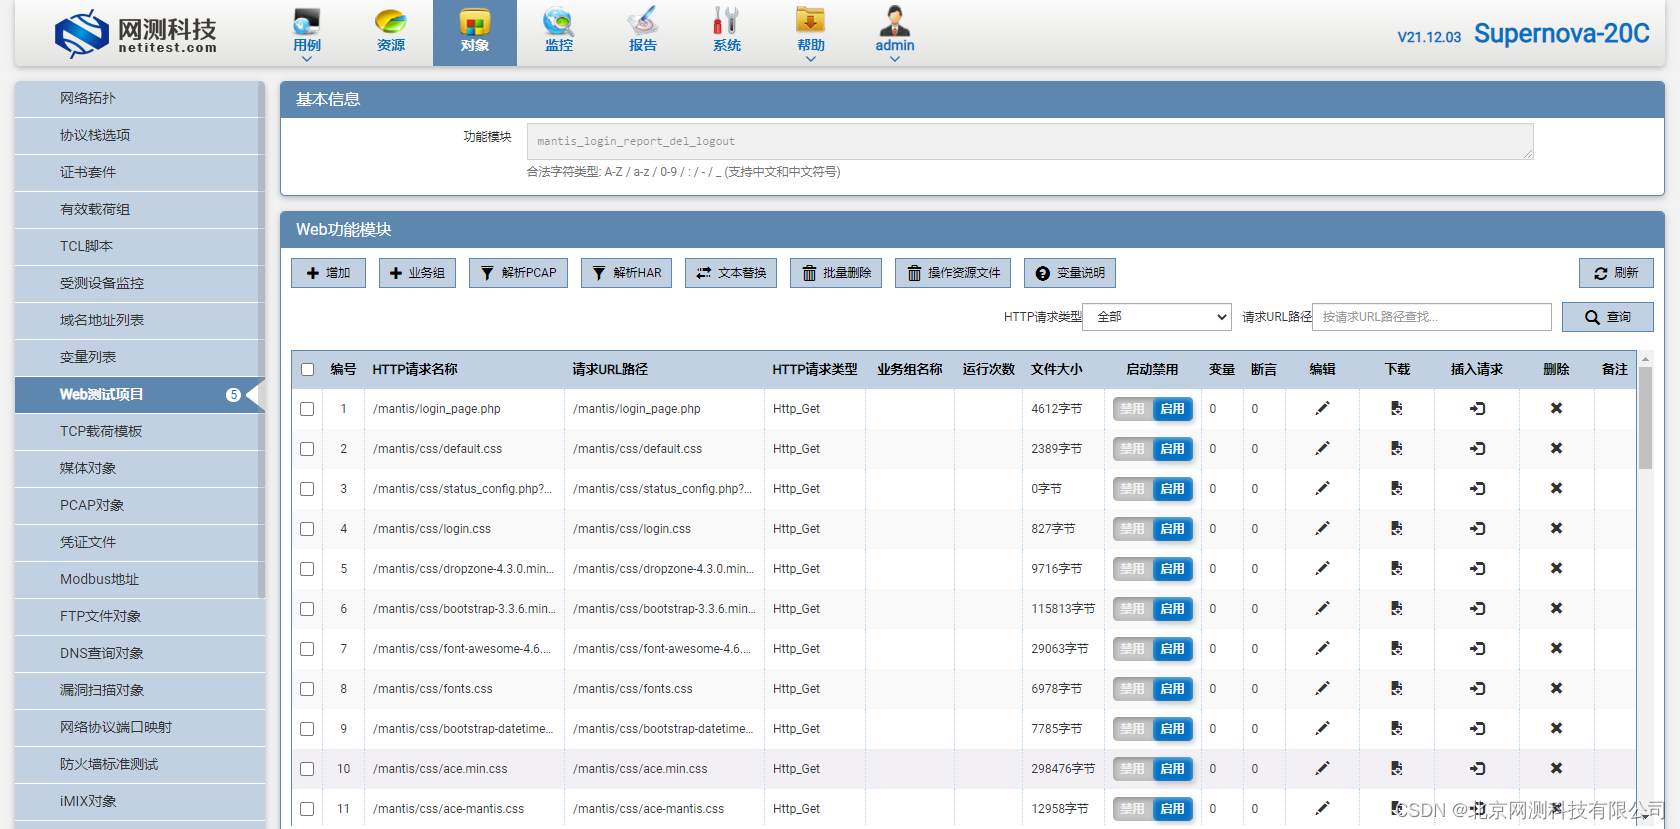This screenshot has height=829, width=1680.
Task: Delete row 6 bootstrap-3.3.6.min entry
Action: point(1556,608)
